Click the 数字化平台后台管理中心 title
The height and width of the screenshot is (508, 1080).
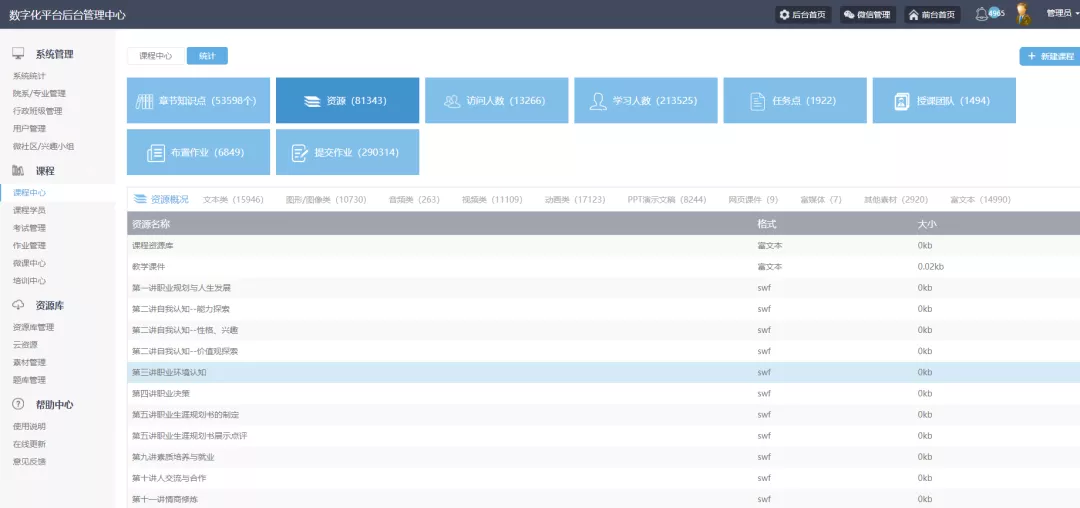click(68, 14)
